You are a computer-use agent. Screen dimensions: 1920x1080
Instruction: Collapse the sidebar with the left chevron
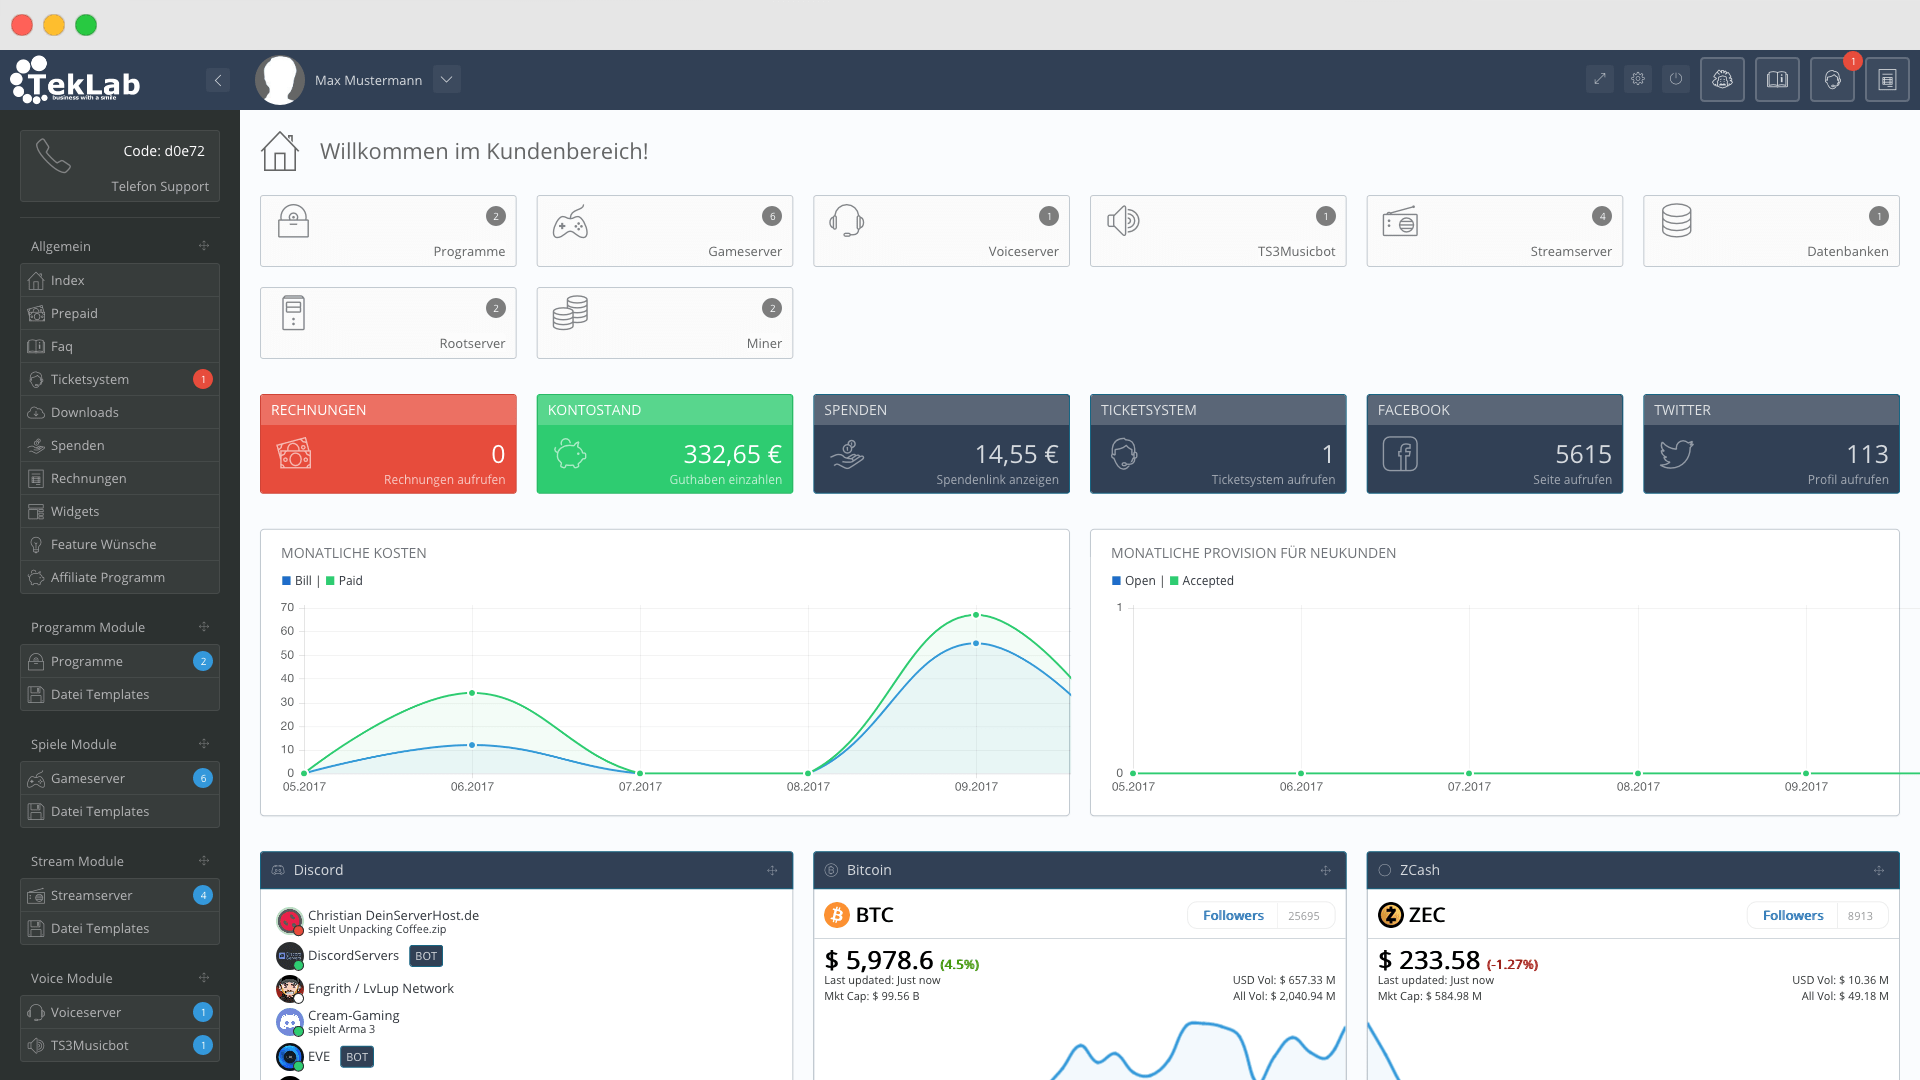pos(218,79)
